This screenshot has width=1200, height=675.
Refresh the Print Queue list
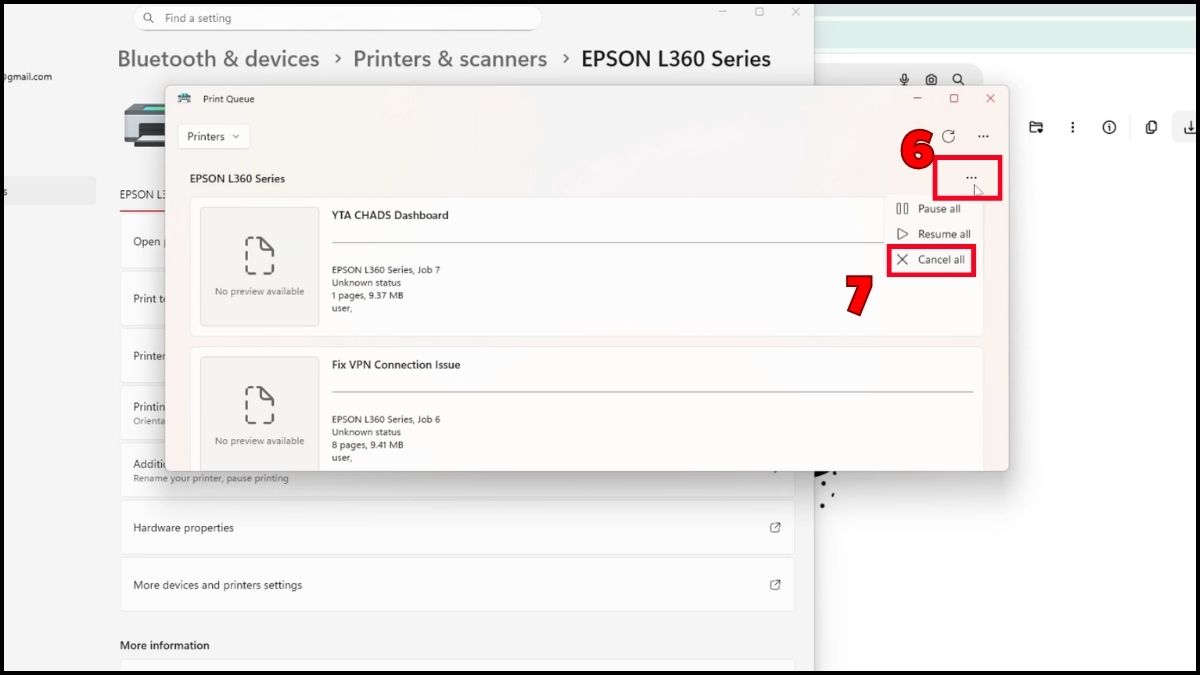click(949, 136)
